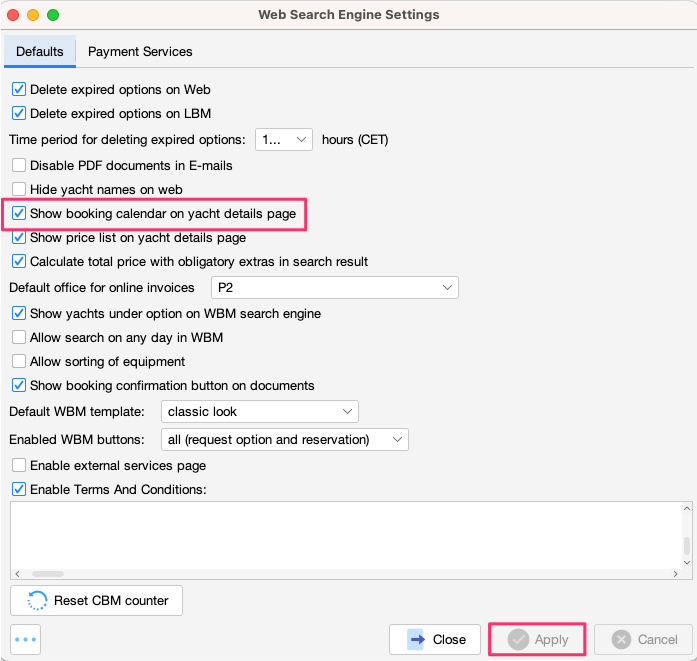Screen dimensions: 697x661
Task: Switch to the Payment Services tab
Action: point(140,52)
